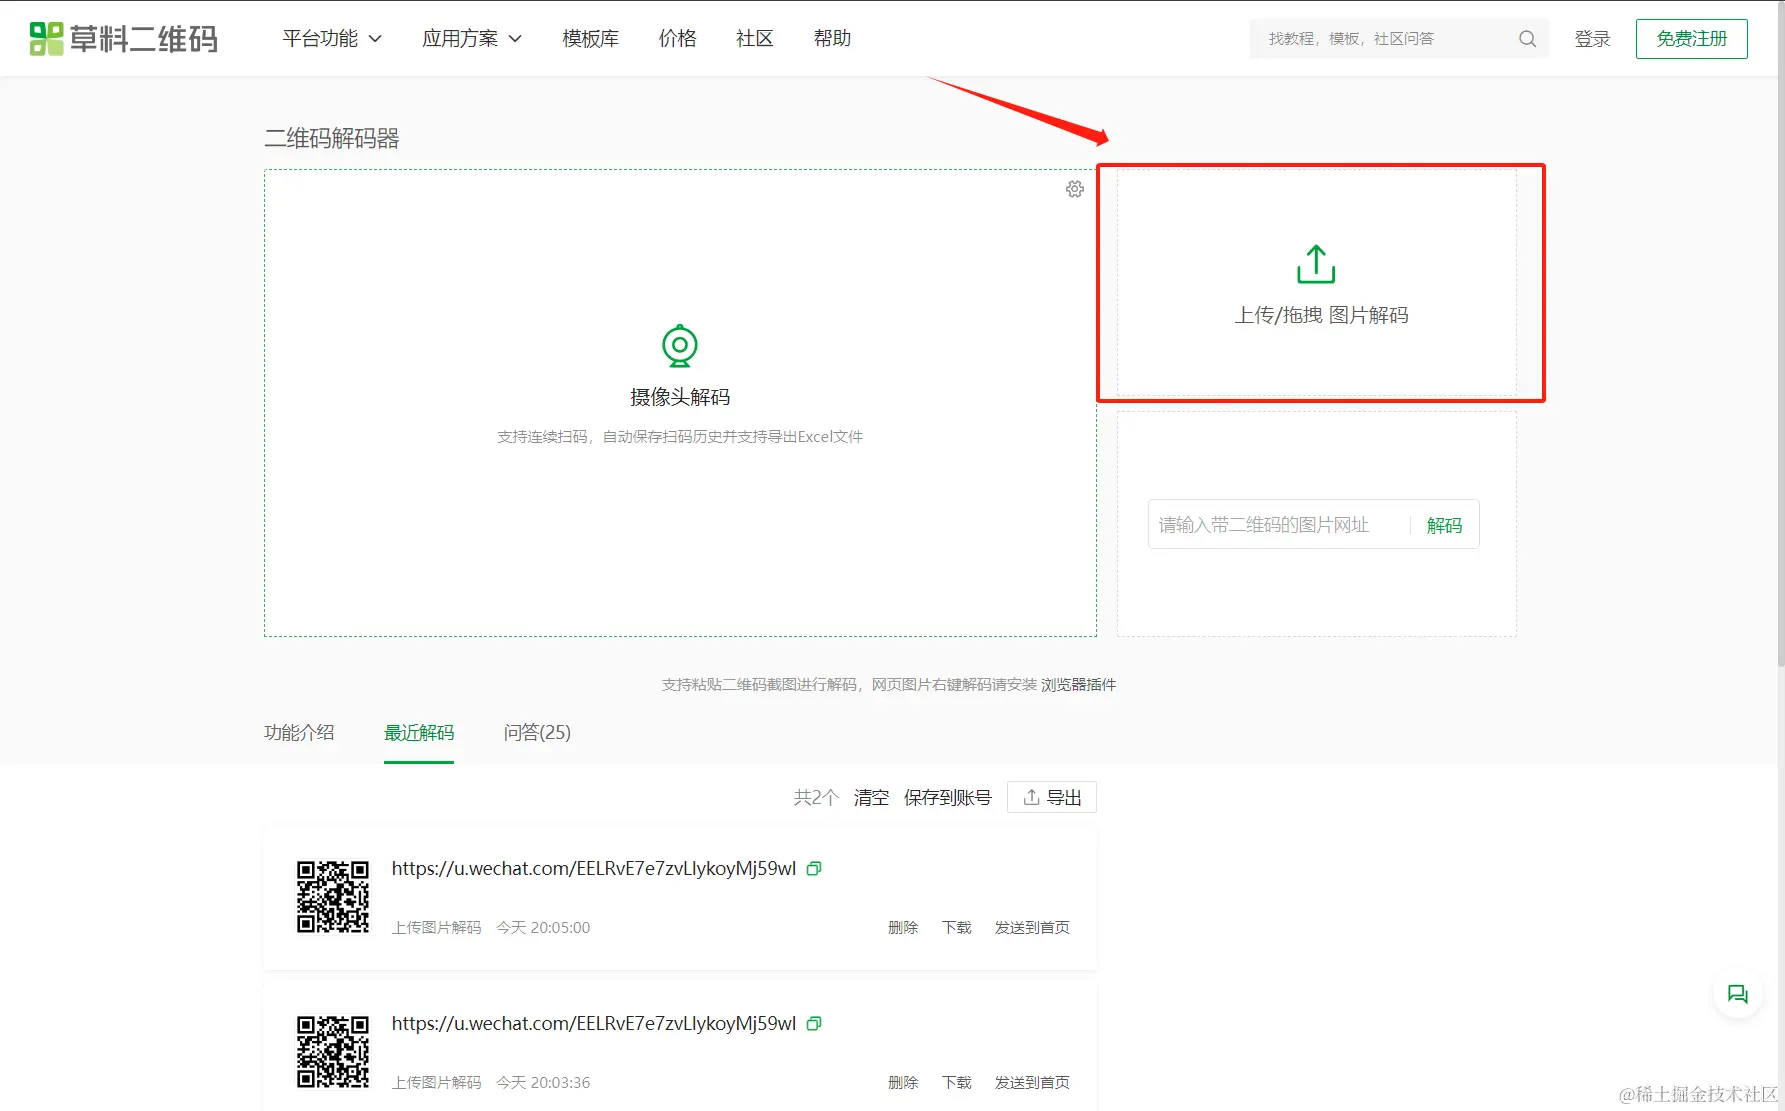Click 上传图片解码 label of 20:05:00 entry
Viewport: 1785px width, 1111px height.
pos(437,928)
